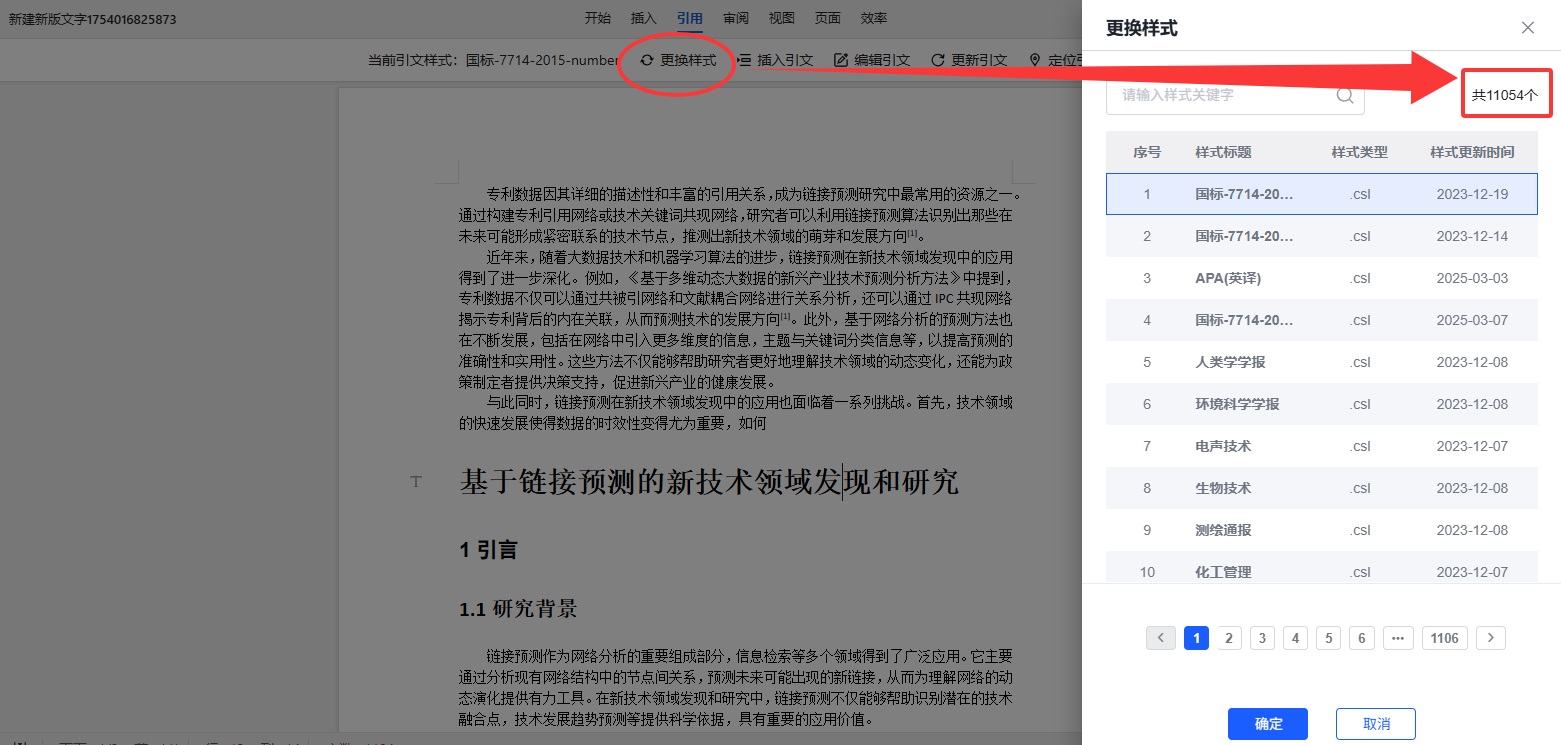Screen dimensions: 1561x745
Task: Click the 更换样式 toolbar button
Action: pos(678,60)
